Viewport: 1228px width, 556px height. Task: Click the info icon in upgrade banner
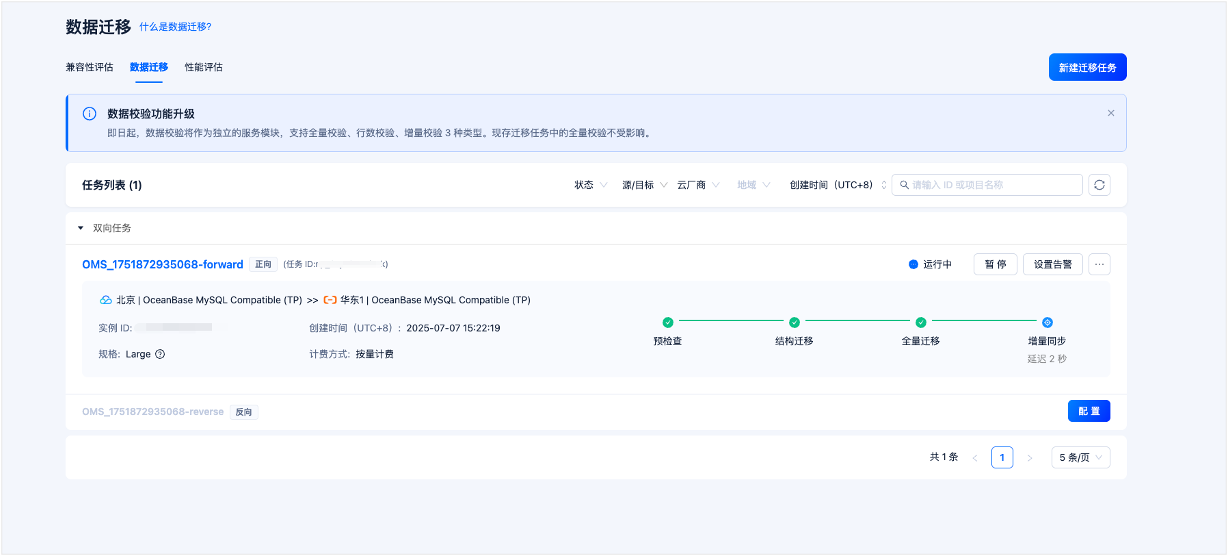coord(90,114)
